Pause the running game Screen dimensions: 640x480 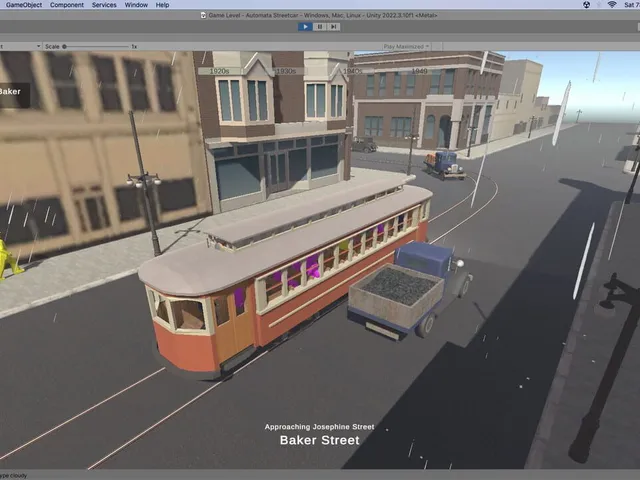[x=320, y=27]
